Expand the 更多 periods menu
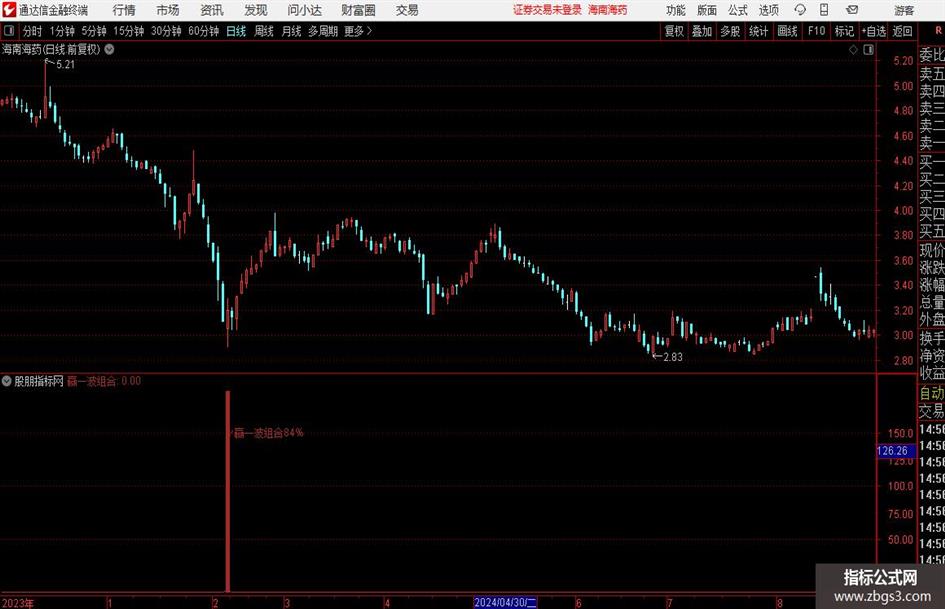Viewport: 945px width, 609px height. [358, 31]
